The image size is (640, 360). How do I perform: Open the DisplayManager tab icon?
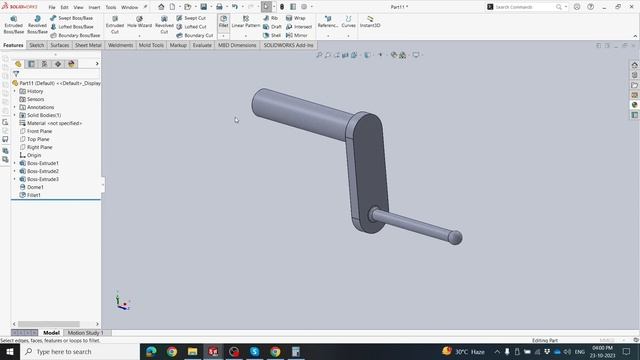tap(71, 64)
